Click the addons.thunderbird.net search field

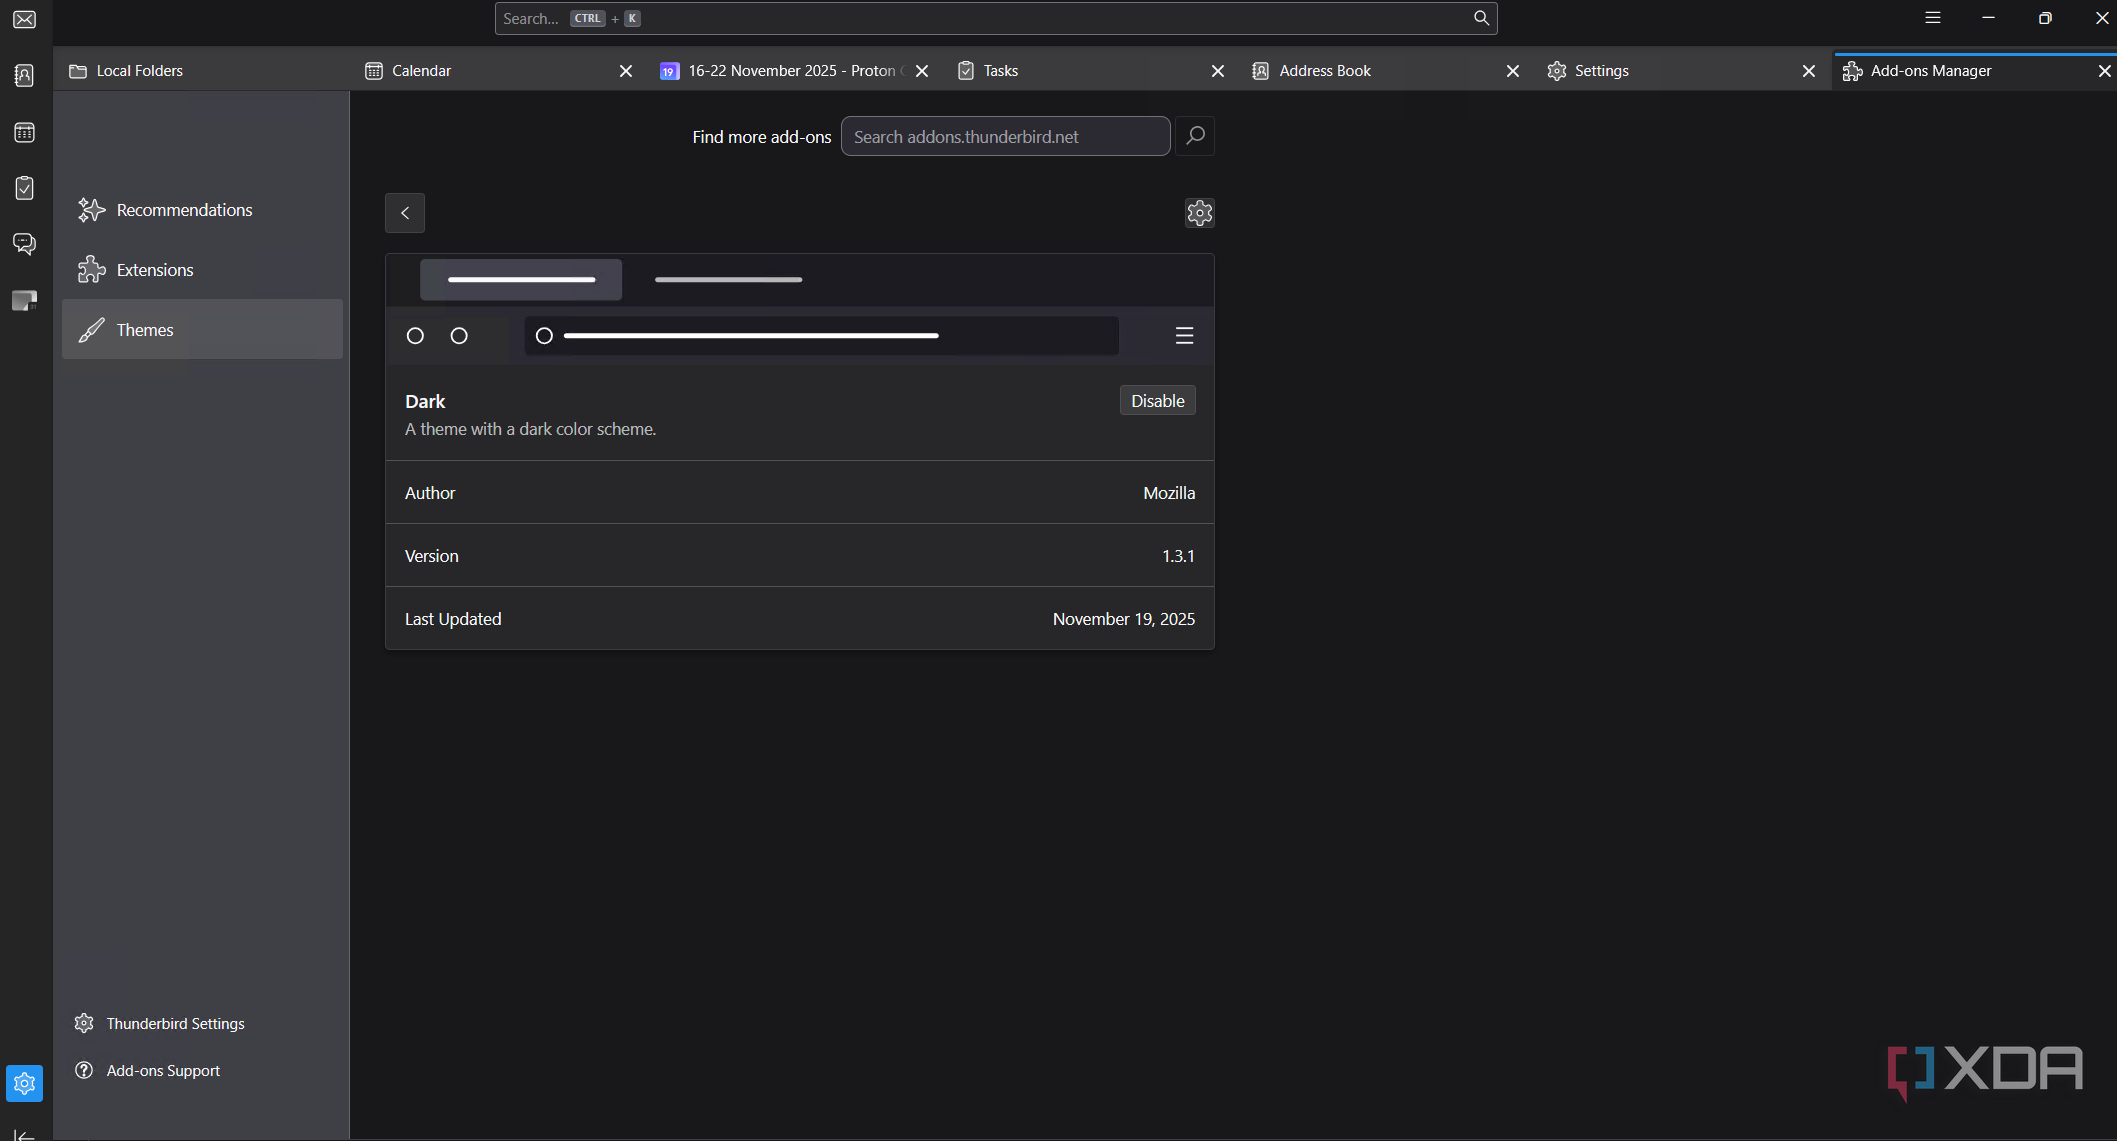(1005, 137)
